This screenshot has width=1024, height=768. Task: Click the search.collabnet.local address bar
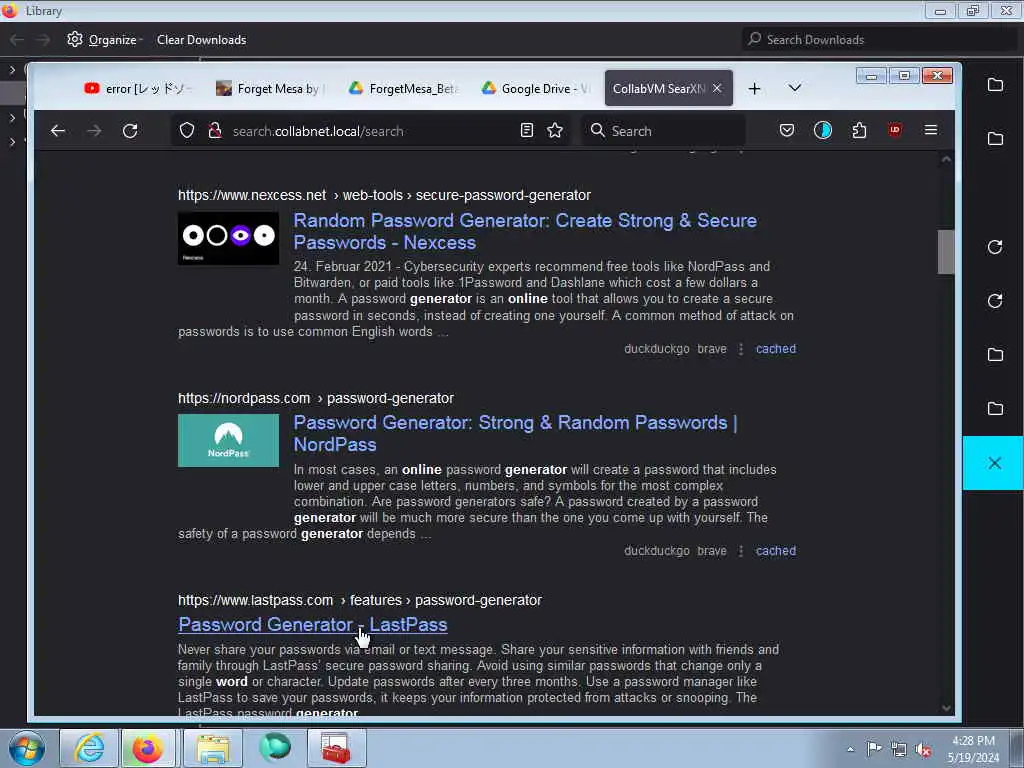click(x=369, y=131)
